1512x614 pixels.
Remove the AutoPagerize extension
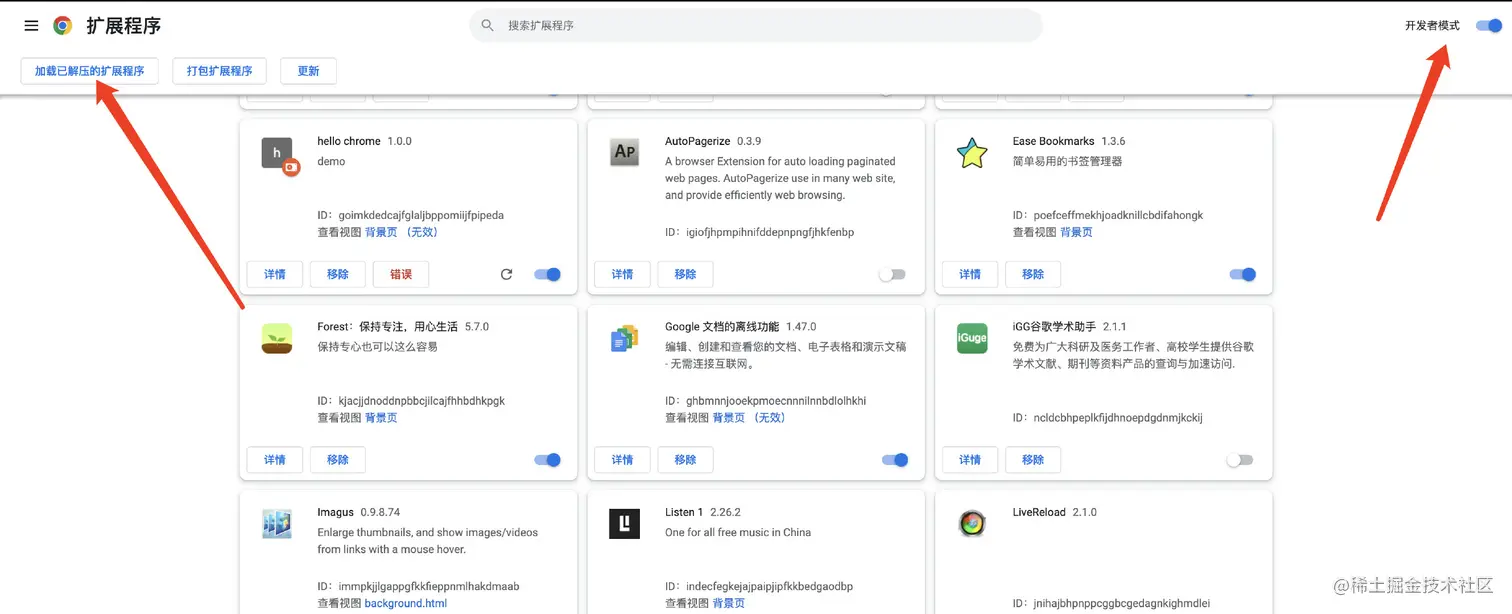tap(685, 274)
